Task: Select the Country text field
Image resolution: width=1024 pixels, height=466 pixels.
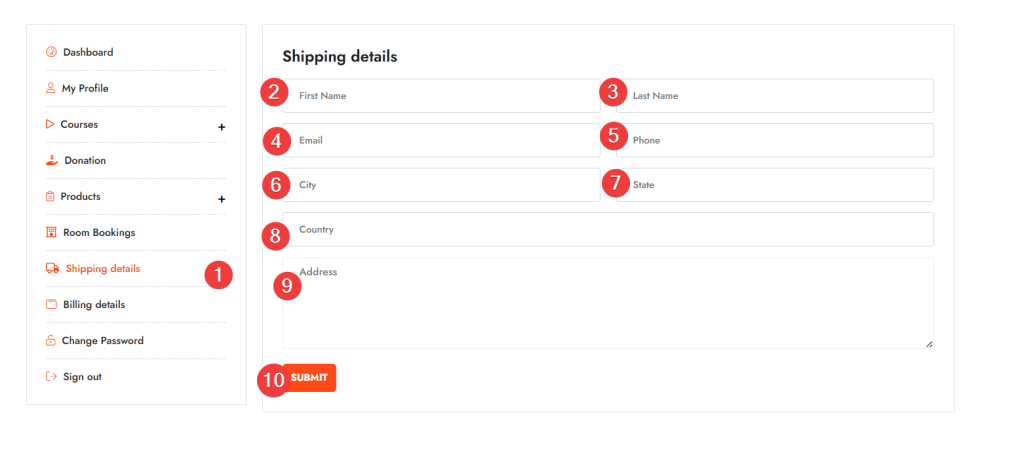Action: point(610,229)
